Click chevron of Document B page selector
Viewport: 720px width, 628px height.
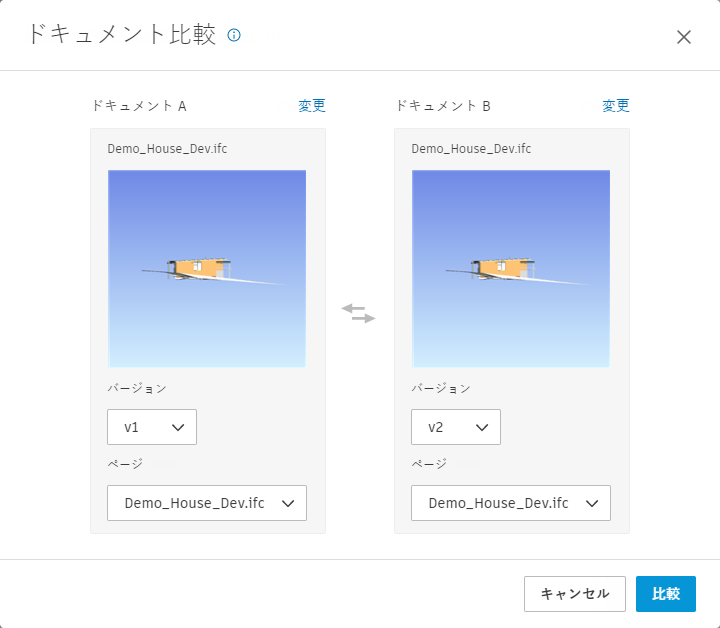click(593, 503)
